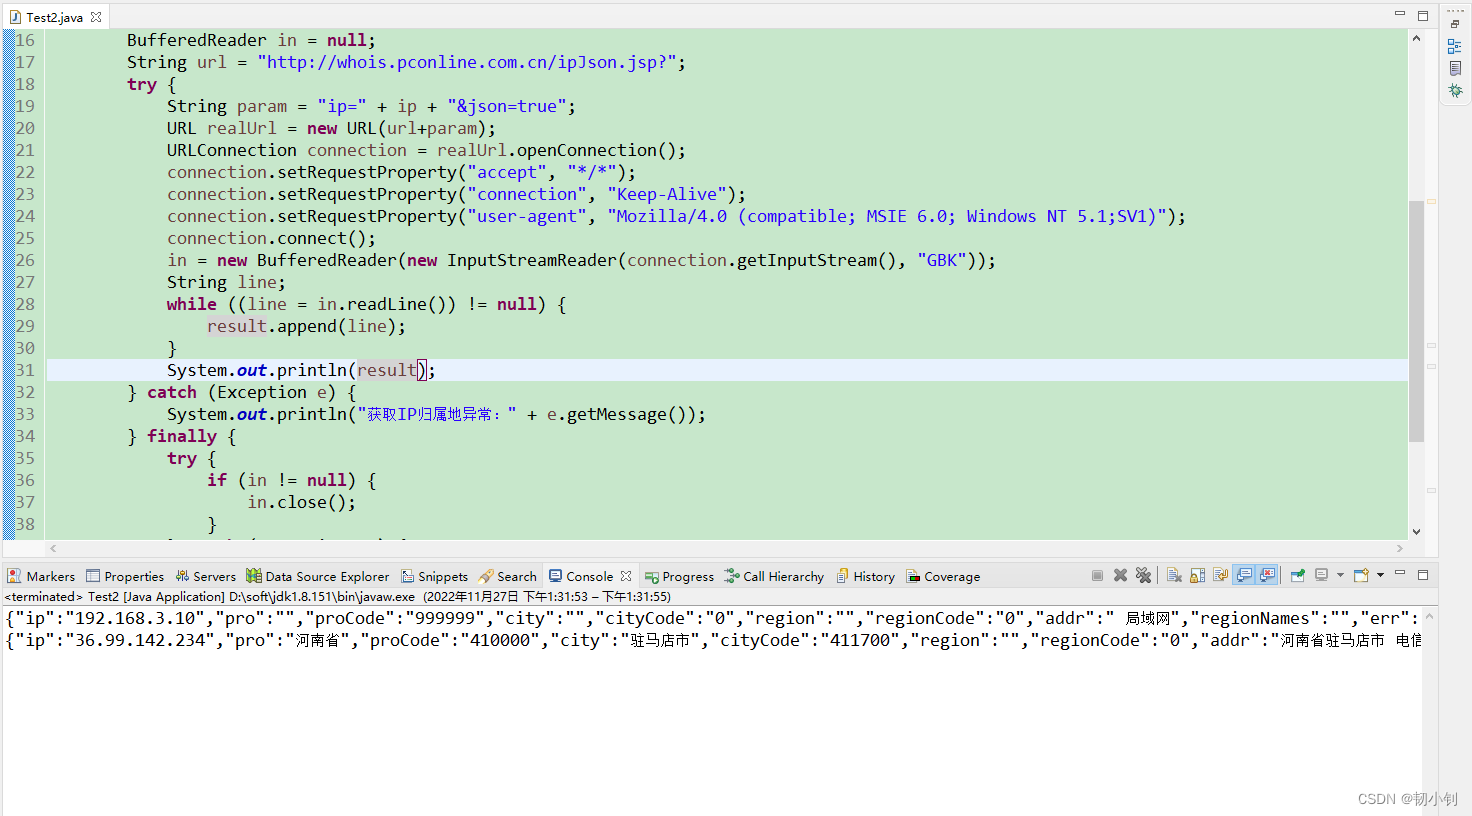Expand Open Console dropdown arrow
The height and width of the screenshot is (816, 1472).
pos(1380,575)
